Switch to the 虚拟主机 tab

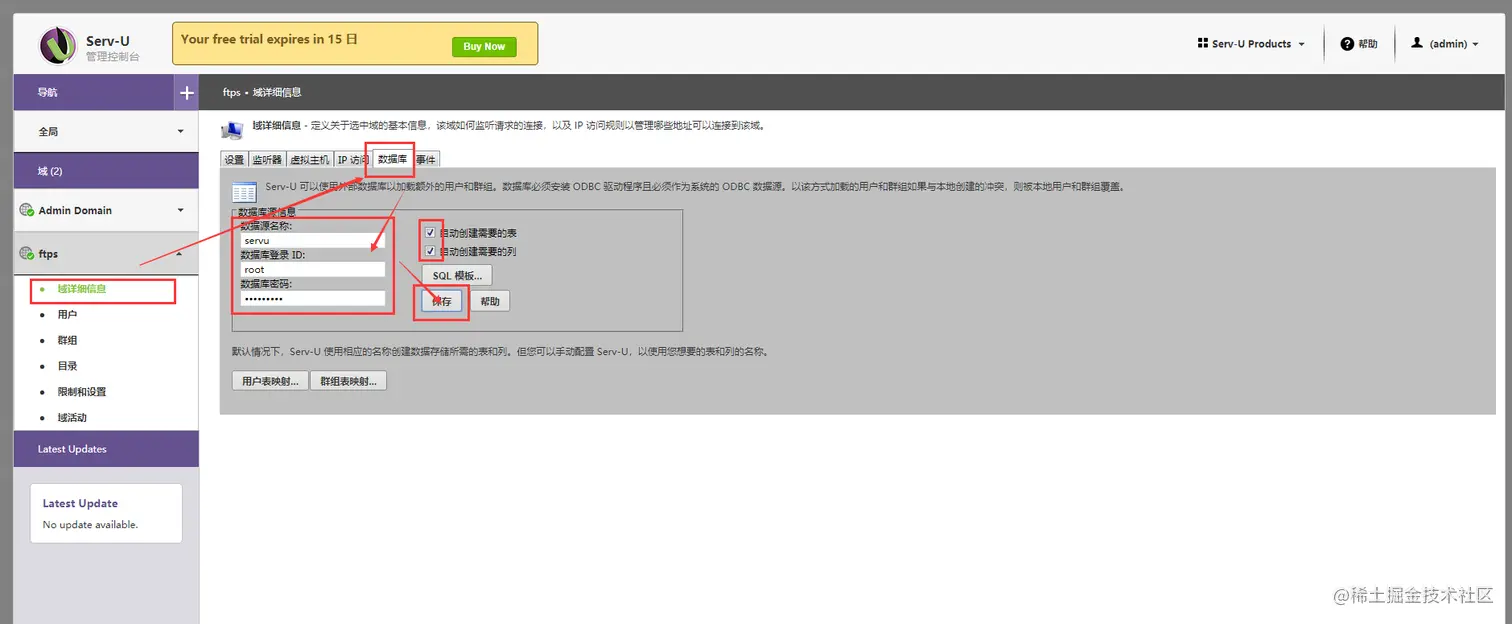tap(309, 159)
